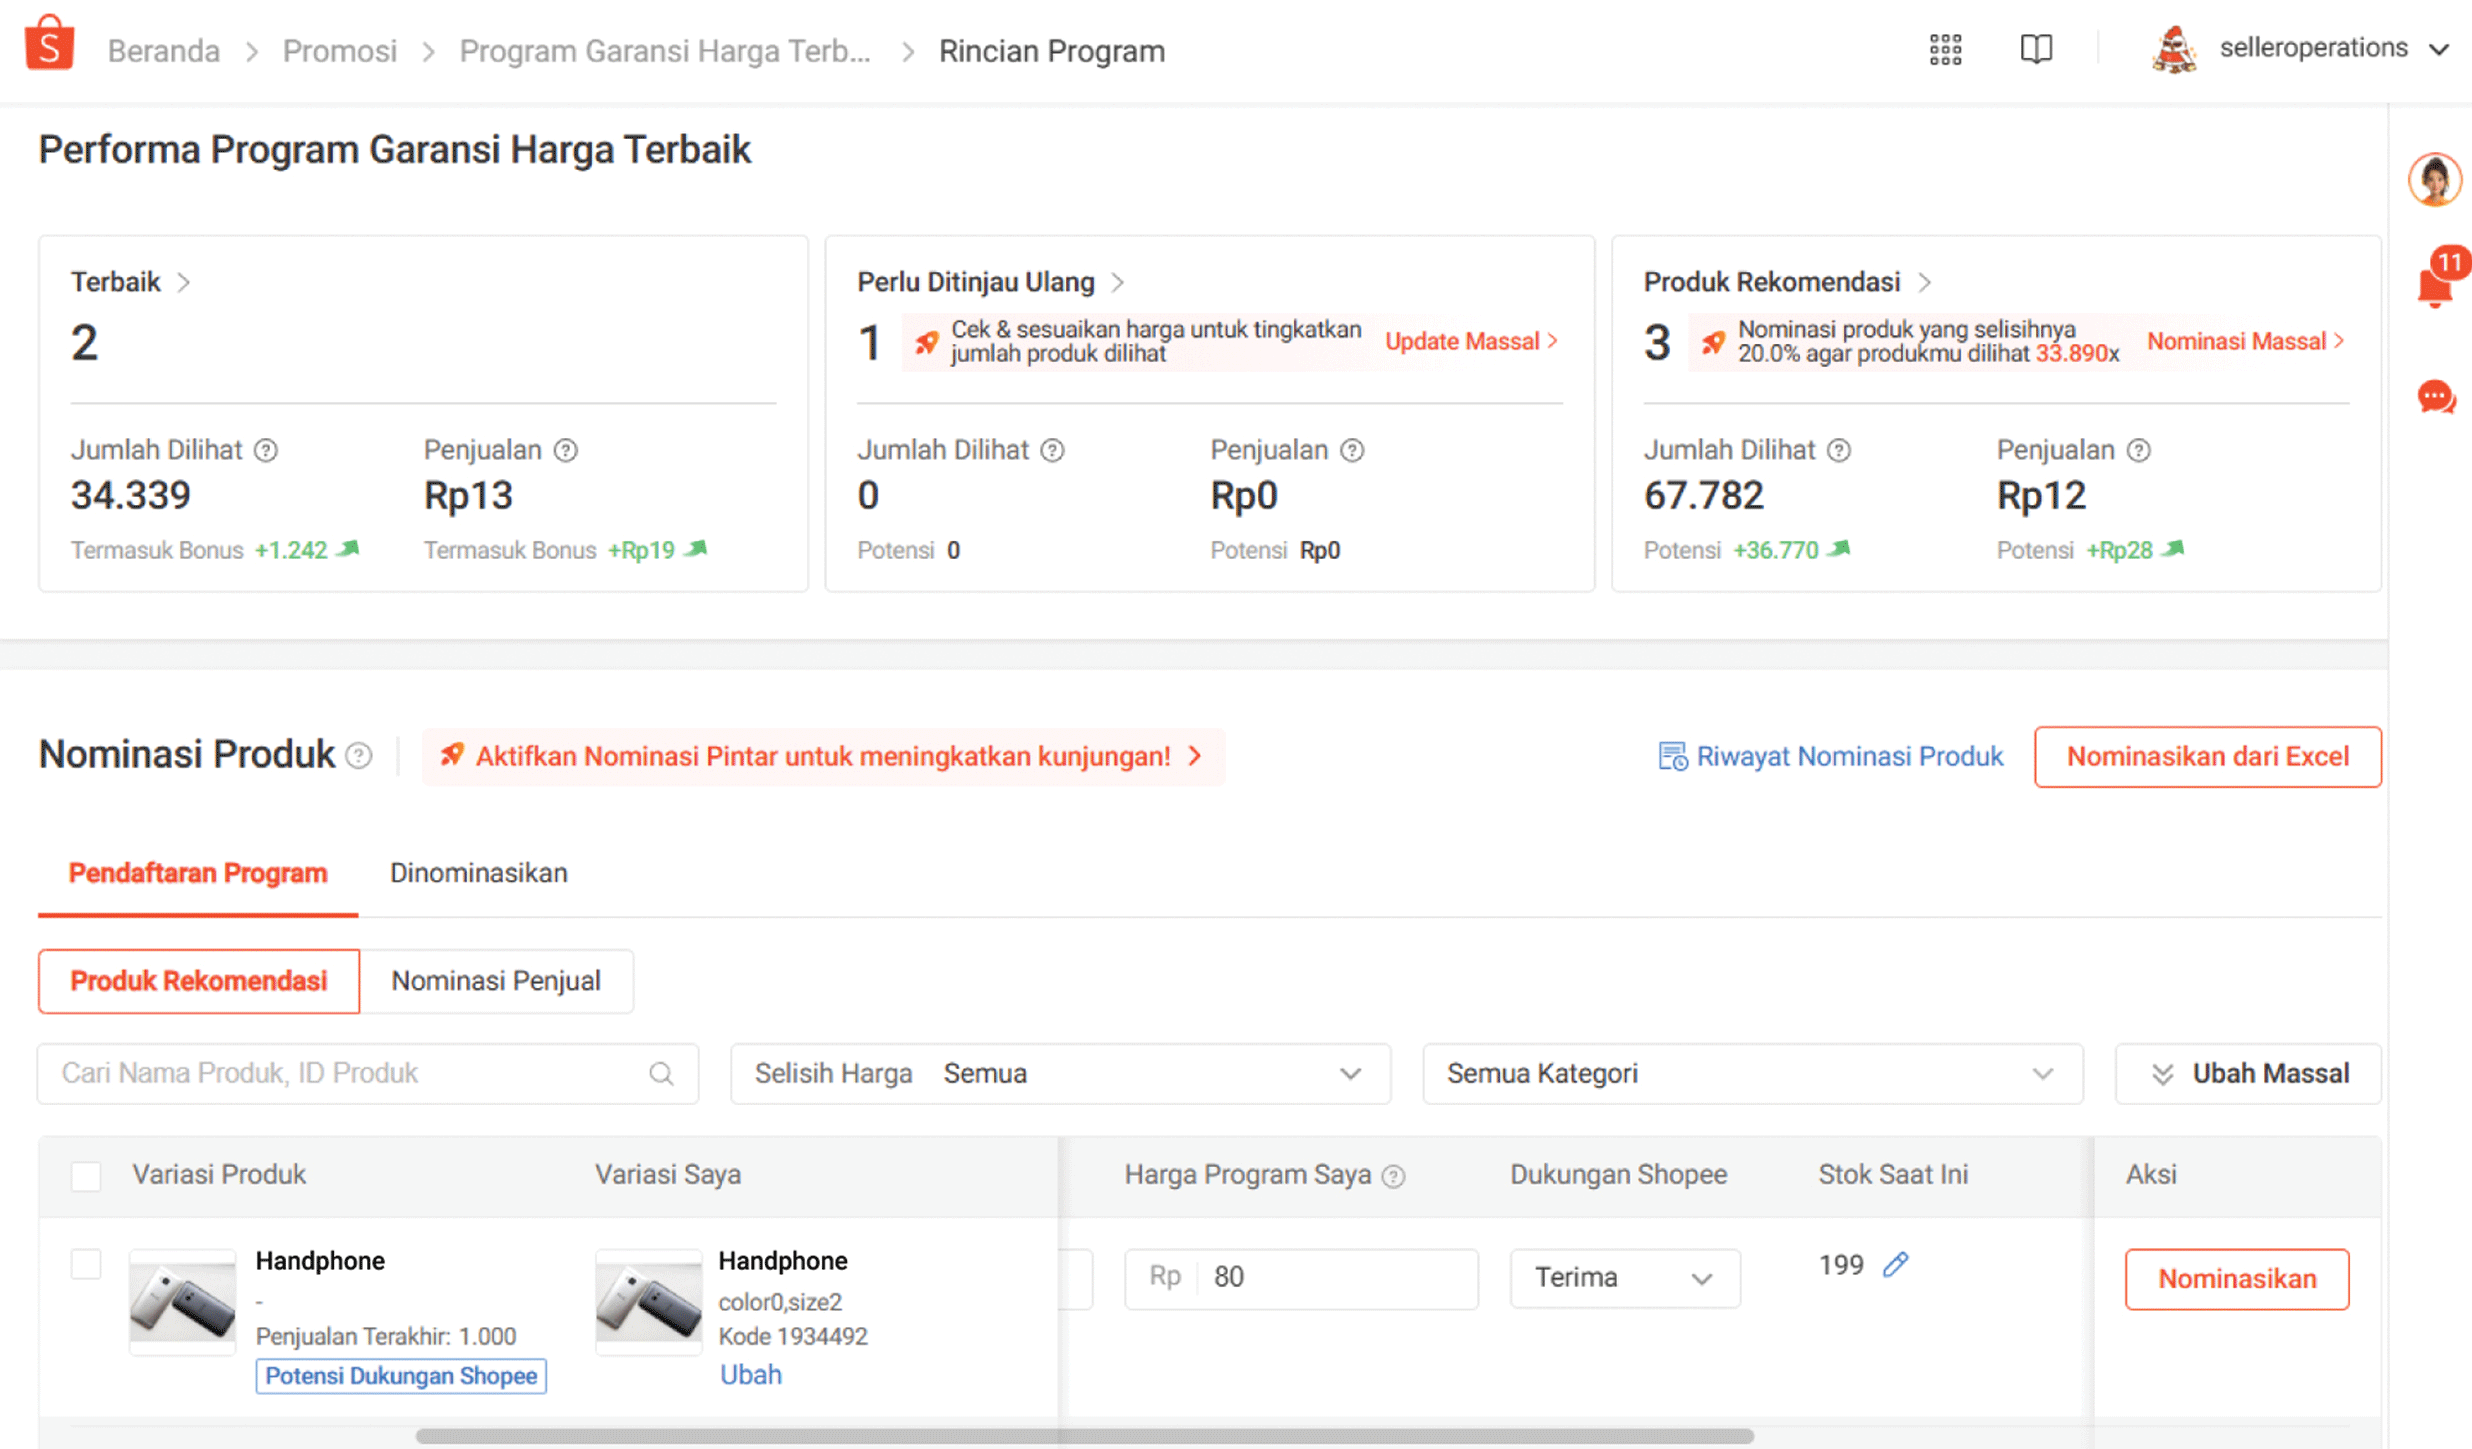
Task: Go to Promosi breadcrumb
Action: point(340,51)
